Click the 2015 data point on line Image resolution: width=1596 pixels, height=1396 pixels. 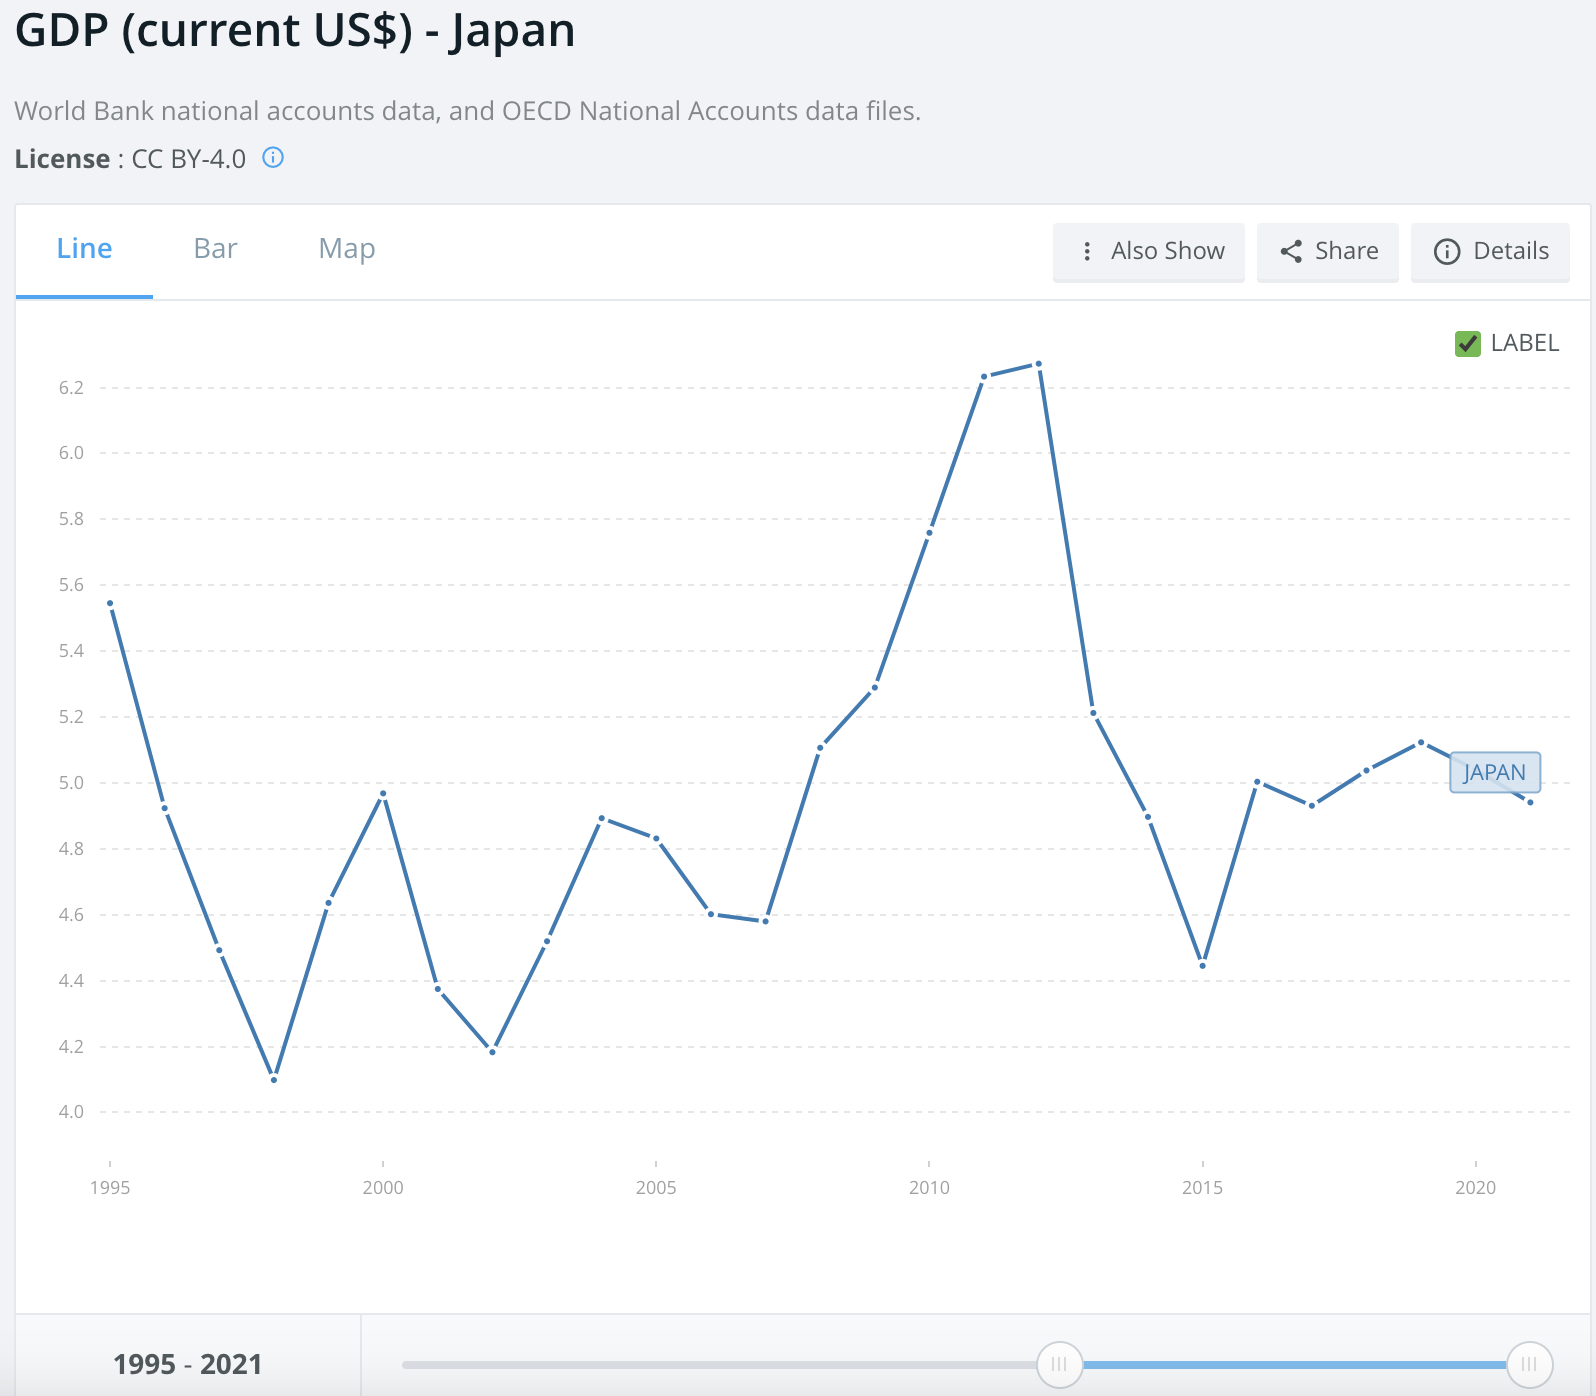pyautogui.click(x=1203, y=965)
